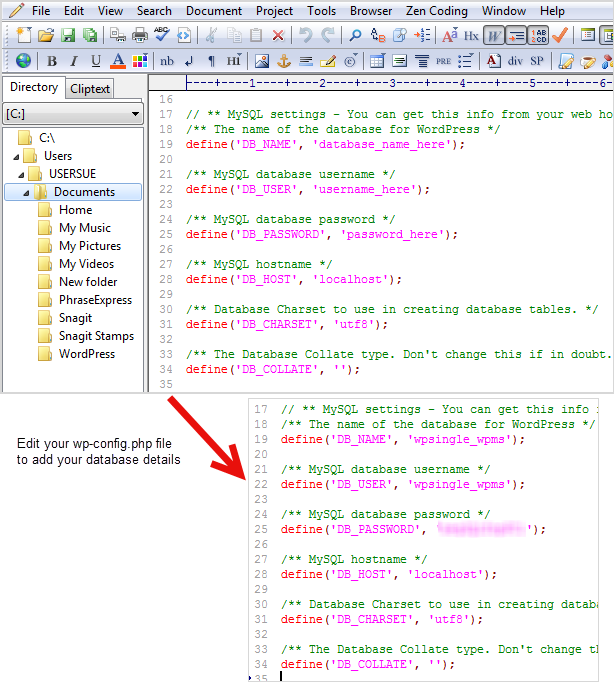Open Find in Files

pos(400,35)
